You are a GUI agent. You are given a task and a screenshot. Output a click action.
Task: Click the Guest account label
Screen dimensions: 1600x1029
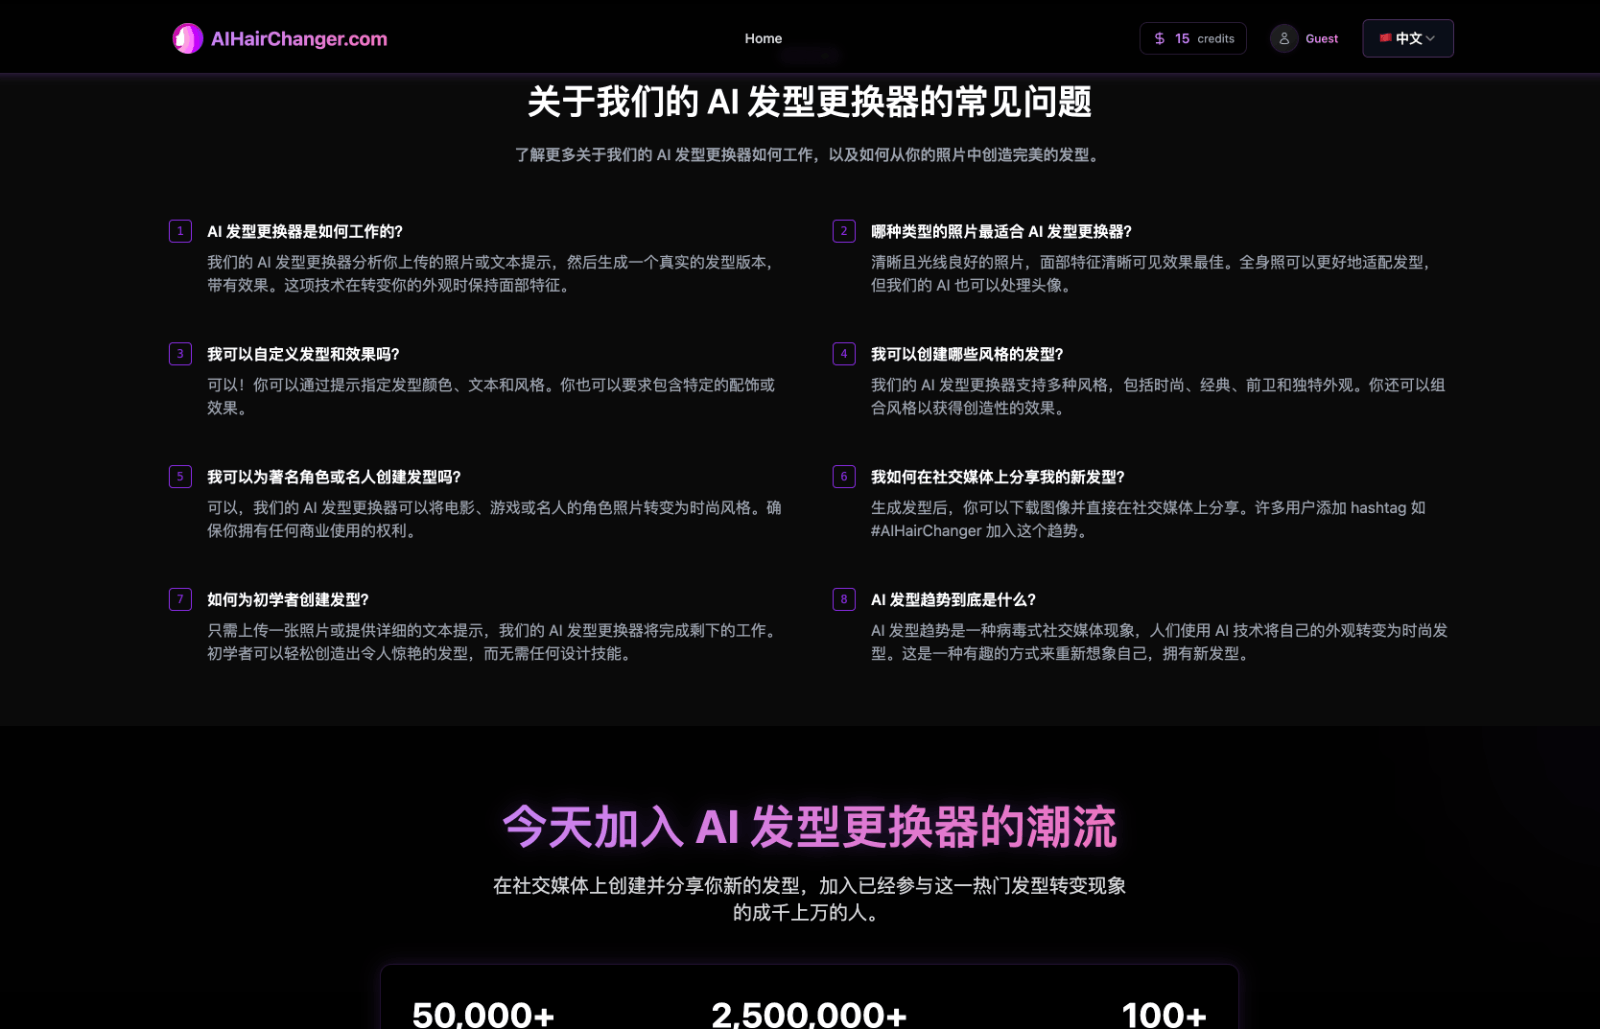coord(1321,39)
